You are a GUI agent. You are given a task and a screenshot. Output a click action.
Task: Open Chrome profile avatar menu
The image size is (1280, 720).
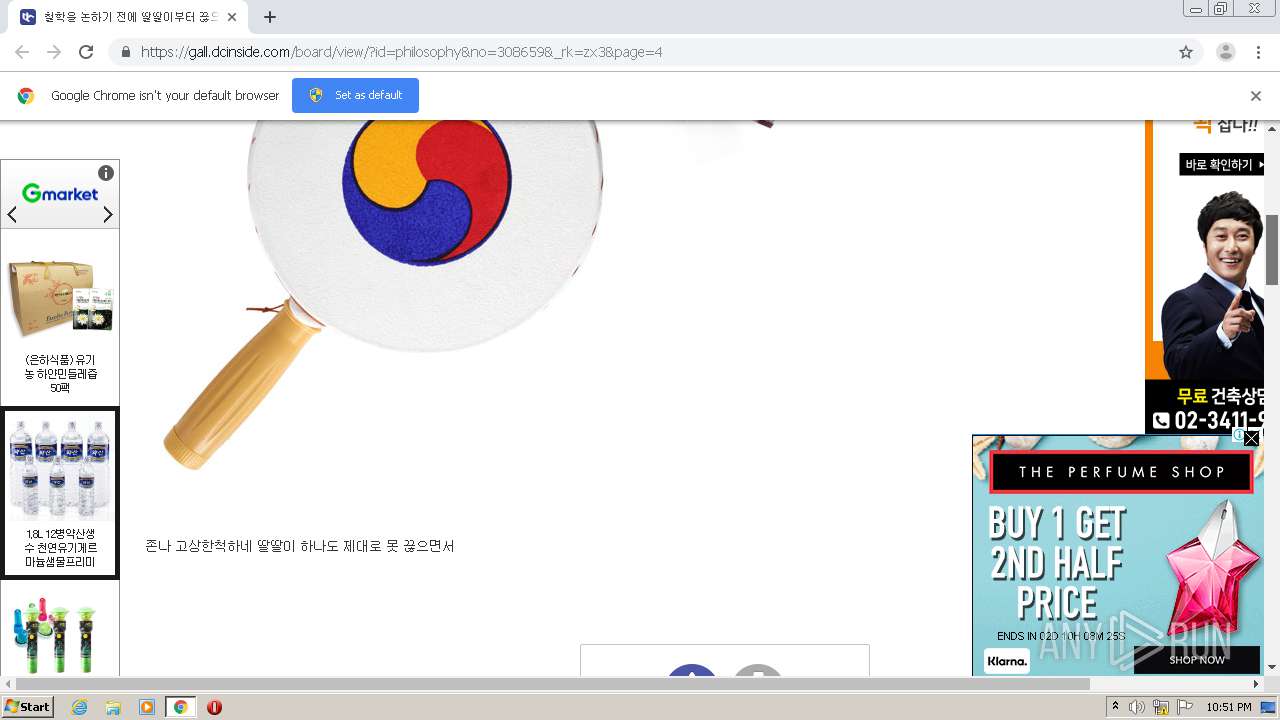point(1225,52)
